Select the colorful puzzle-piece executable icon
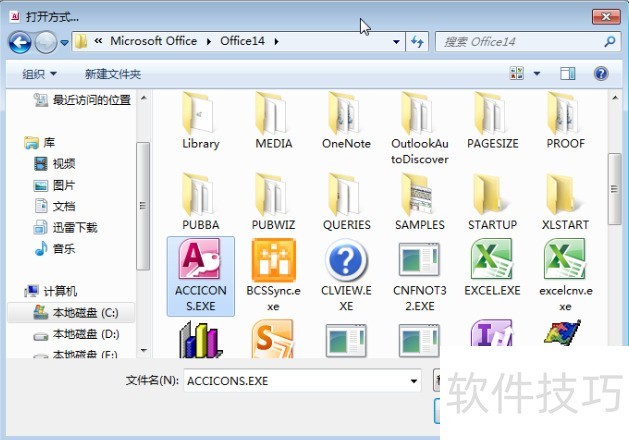This screenshot has height=440, width=629. 562,332
